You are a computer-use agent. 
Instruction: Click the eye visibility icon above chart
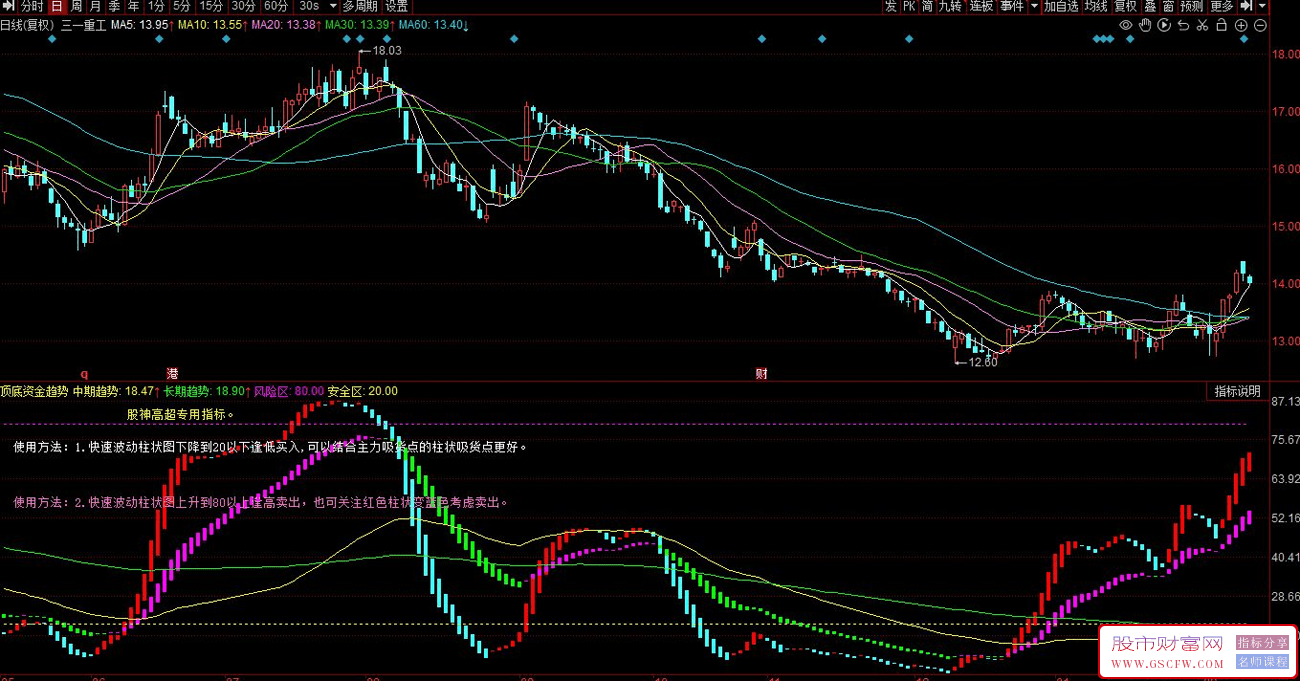click(x=1126, y=25)
